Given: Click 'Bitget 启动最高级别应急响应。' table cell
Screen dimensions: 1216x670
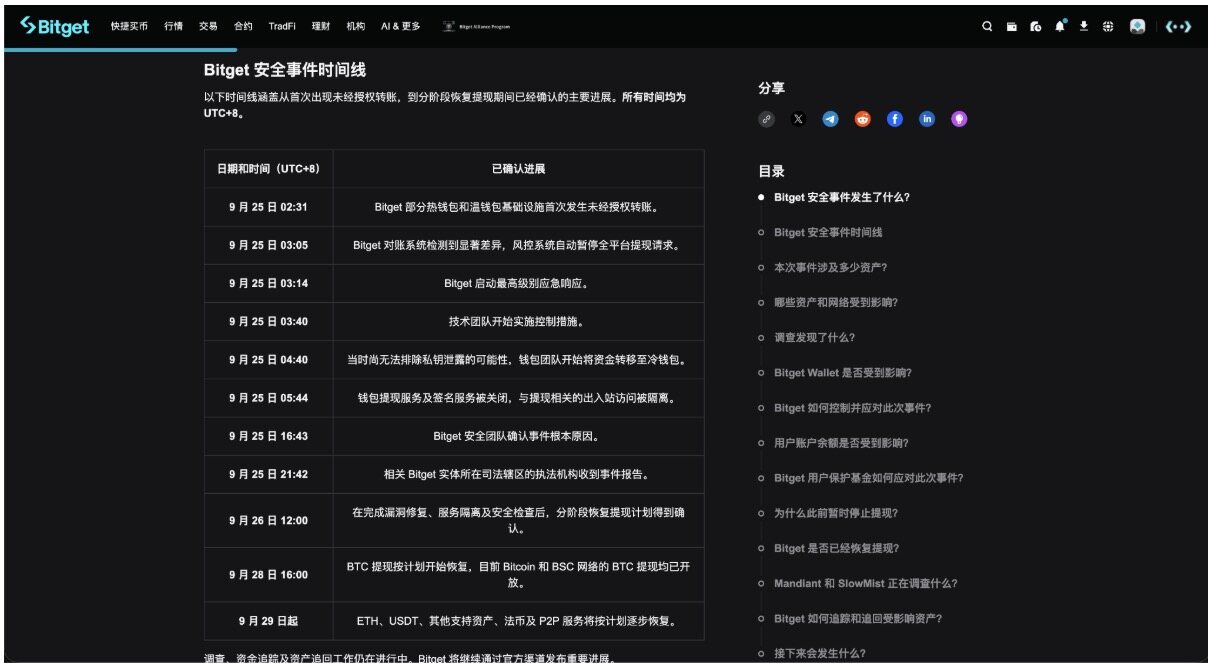Looking at the screenshot, I should (x=518, y=283).
